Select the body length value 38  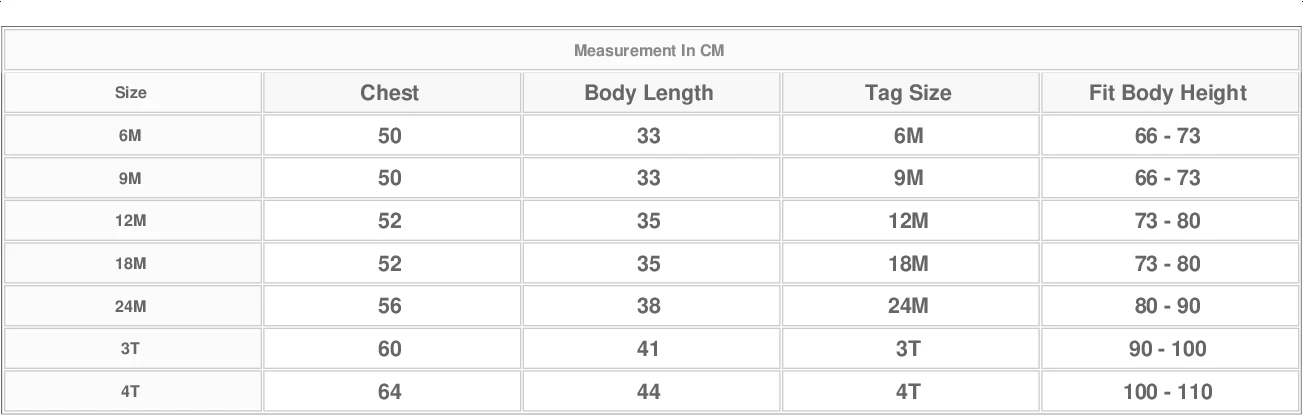pos(649,307)
